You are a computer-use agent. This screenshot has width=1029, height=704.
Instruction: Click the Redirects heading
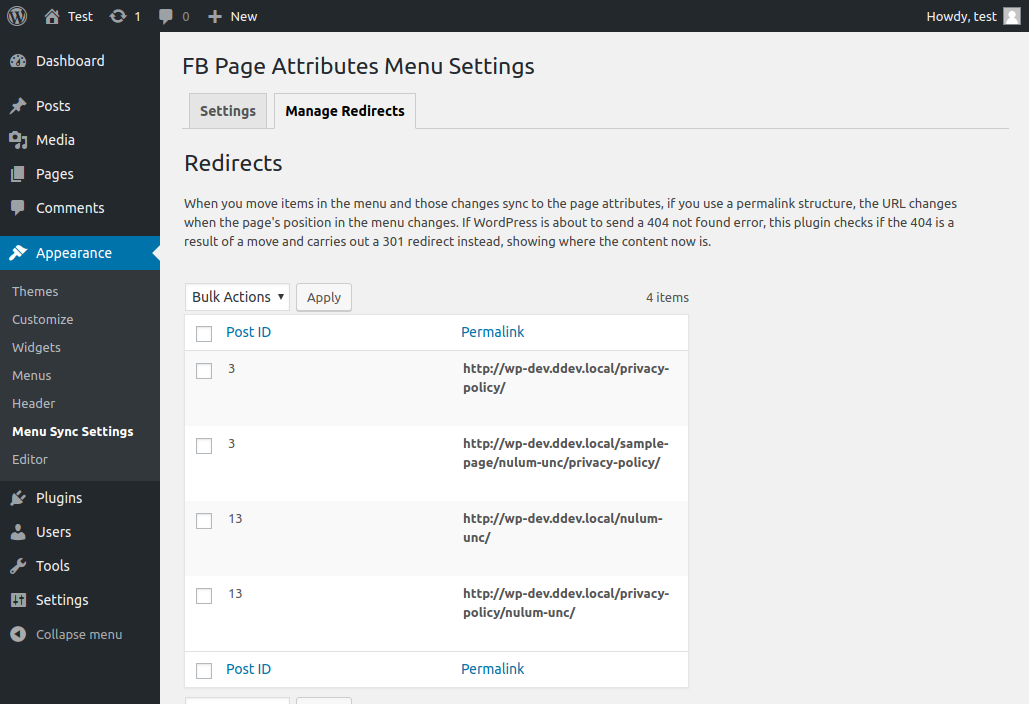[233, 163]
